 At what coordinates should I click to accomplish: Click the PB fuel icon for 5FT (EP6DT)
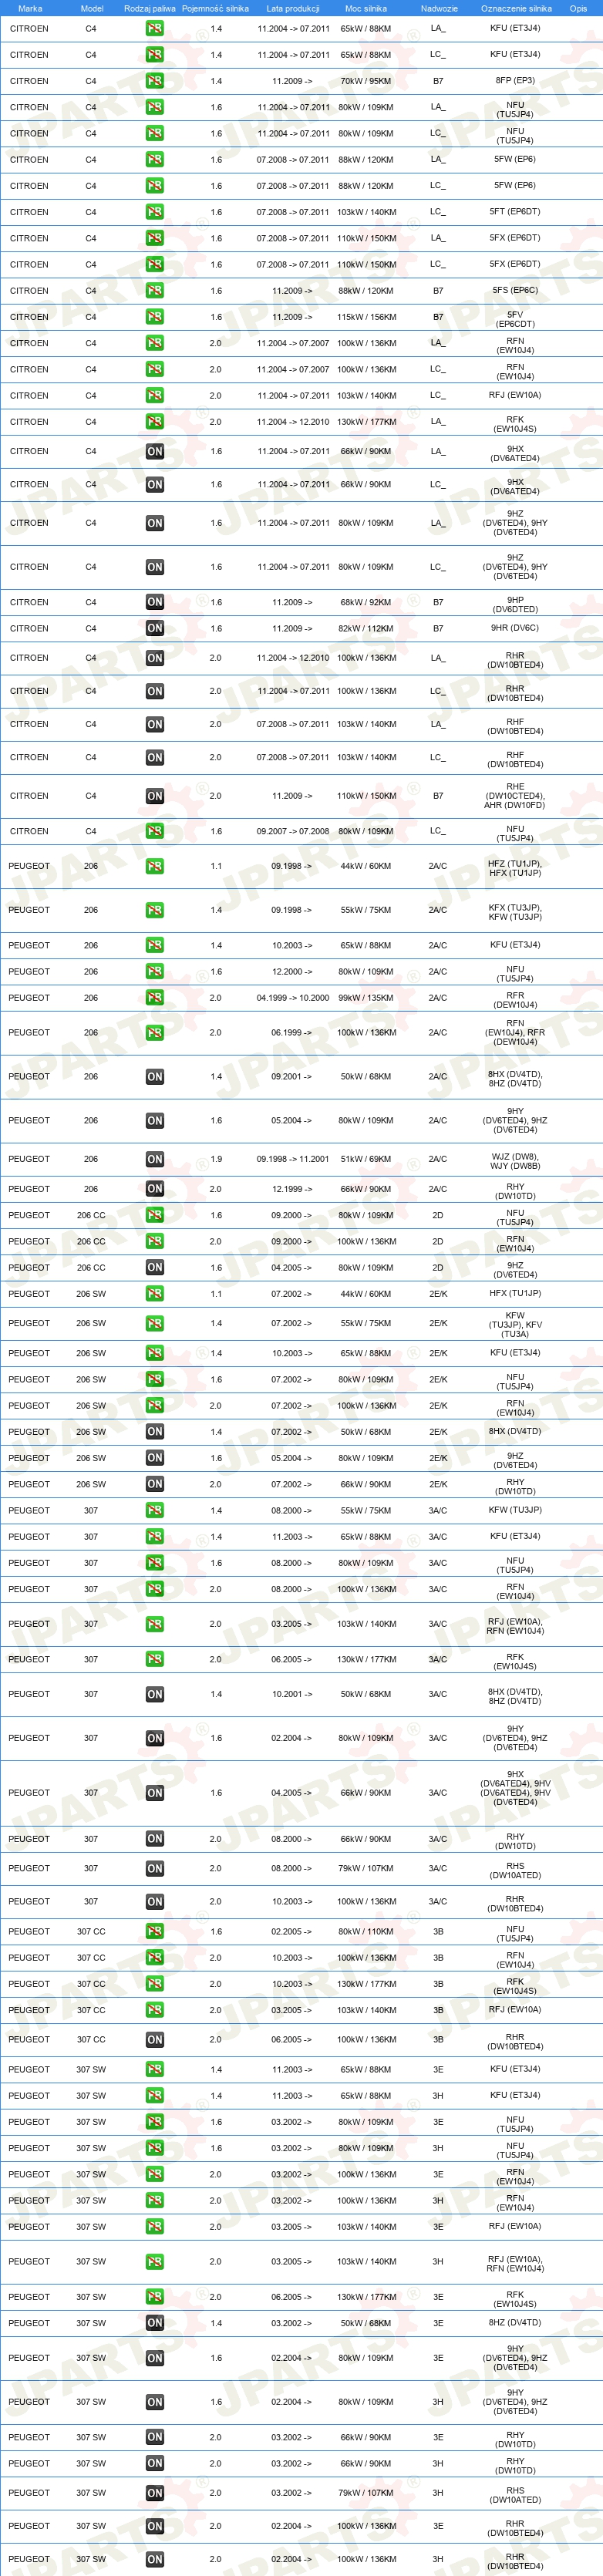154,212
